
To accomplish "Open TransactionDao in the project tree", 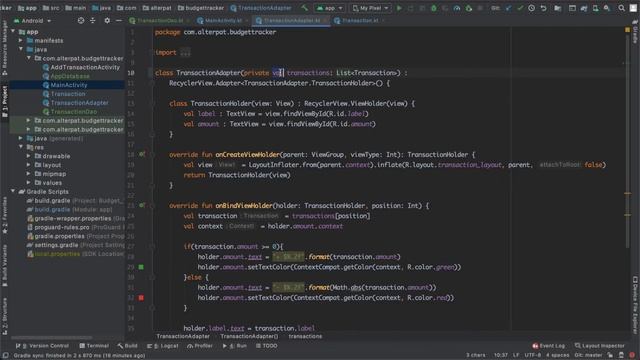I will click(x=70, y=112).
